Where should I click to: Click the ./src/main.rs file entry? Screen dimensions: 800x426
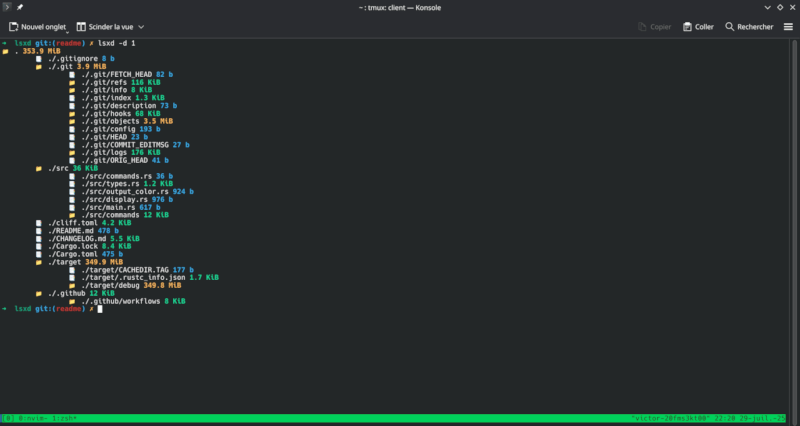click(x=110, y=207)
